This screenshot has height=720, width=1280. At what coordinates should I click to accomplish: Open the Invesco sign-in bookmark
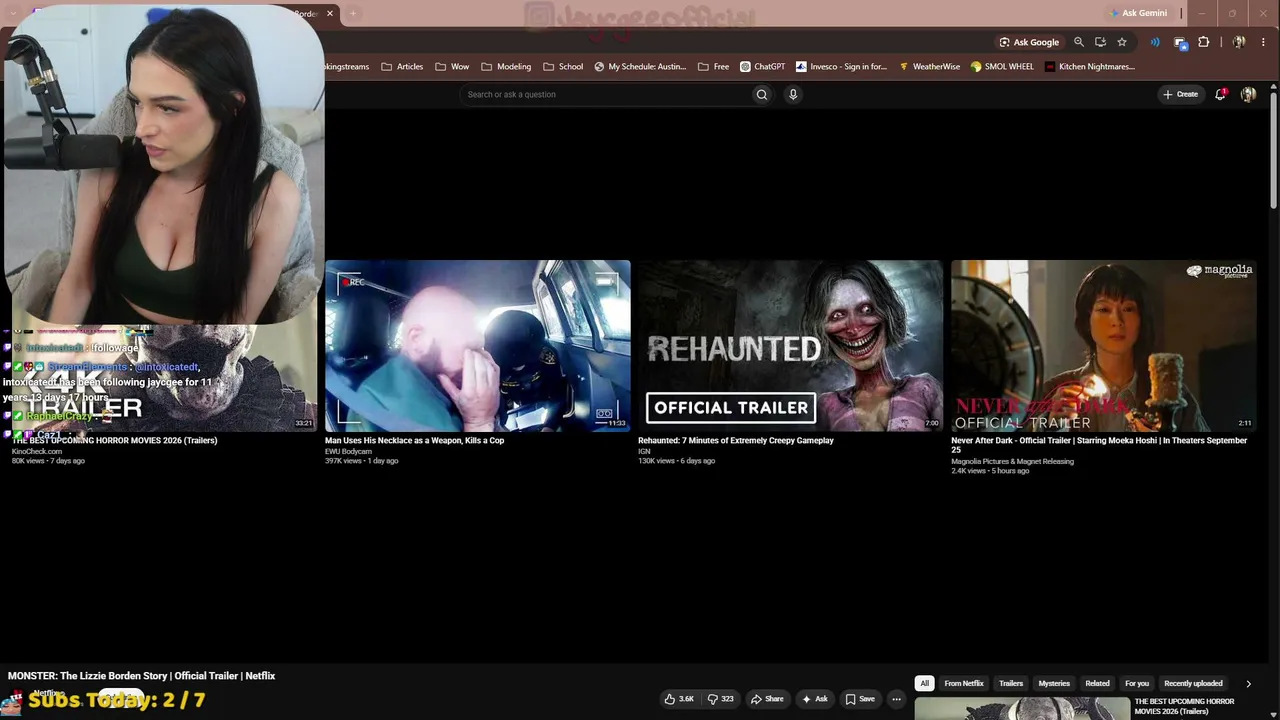[841, 67]
